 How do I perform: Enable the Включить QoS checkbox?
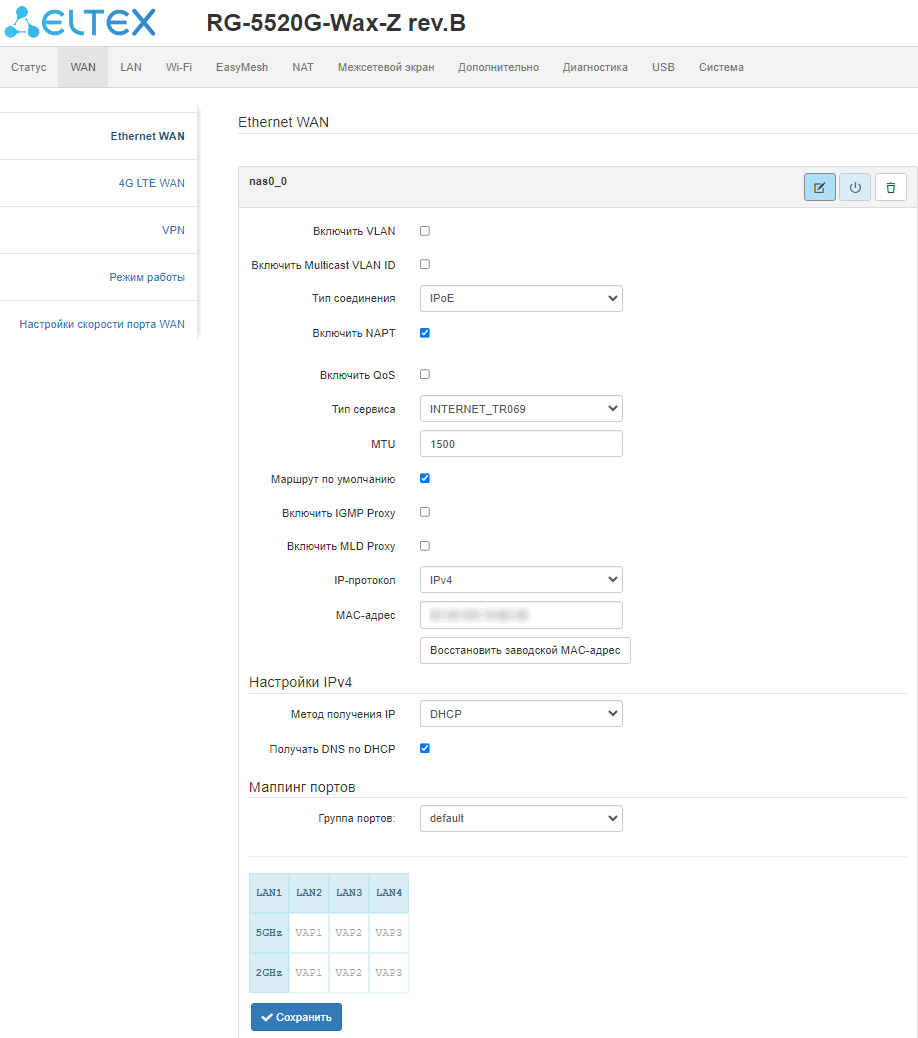pos(425,375)
